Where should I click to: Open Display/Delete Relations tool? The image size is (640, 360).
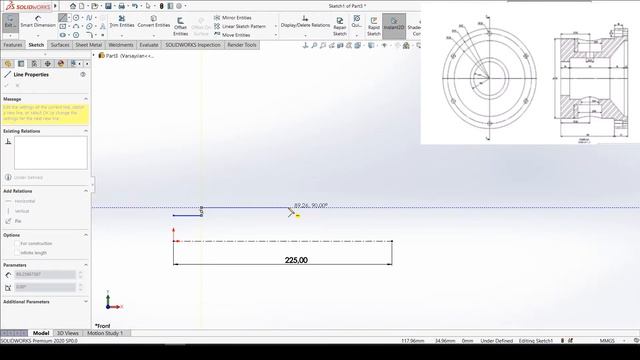(x=305, y=22)
